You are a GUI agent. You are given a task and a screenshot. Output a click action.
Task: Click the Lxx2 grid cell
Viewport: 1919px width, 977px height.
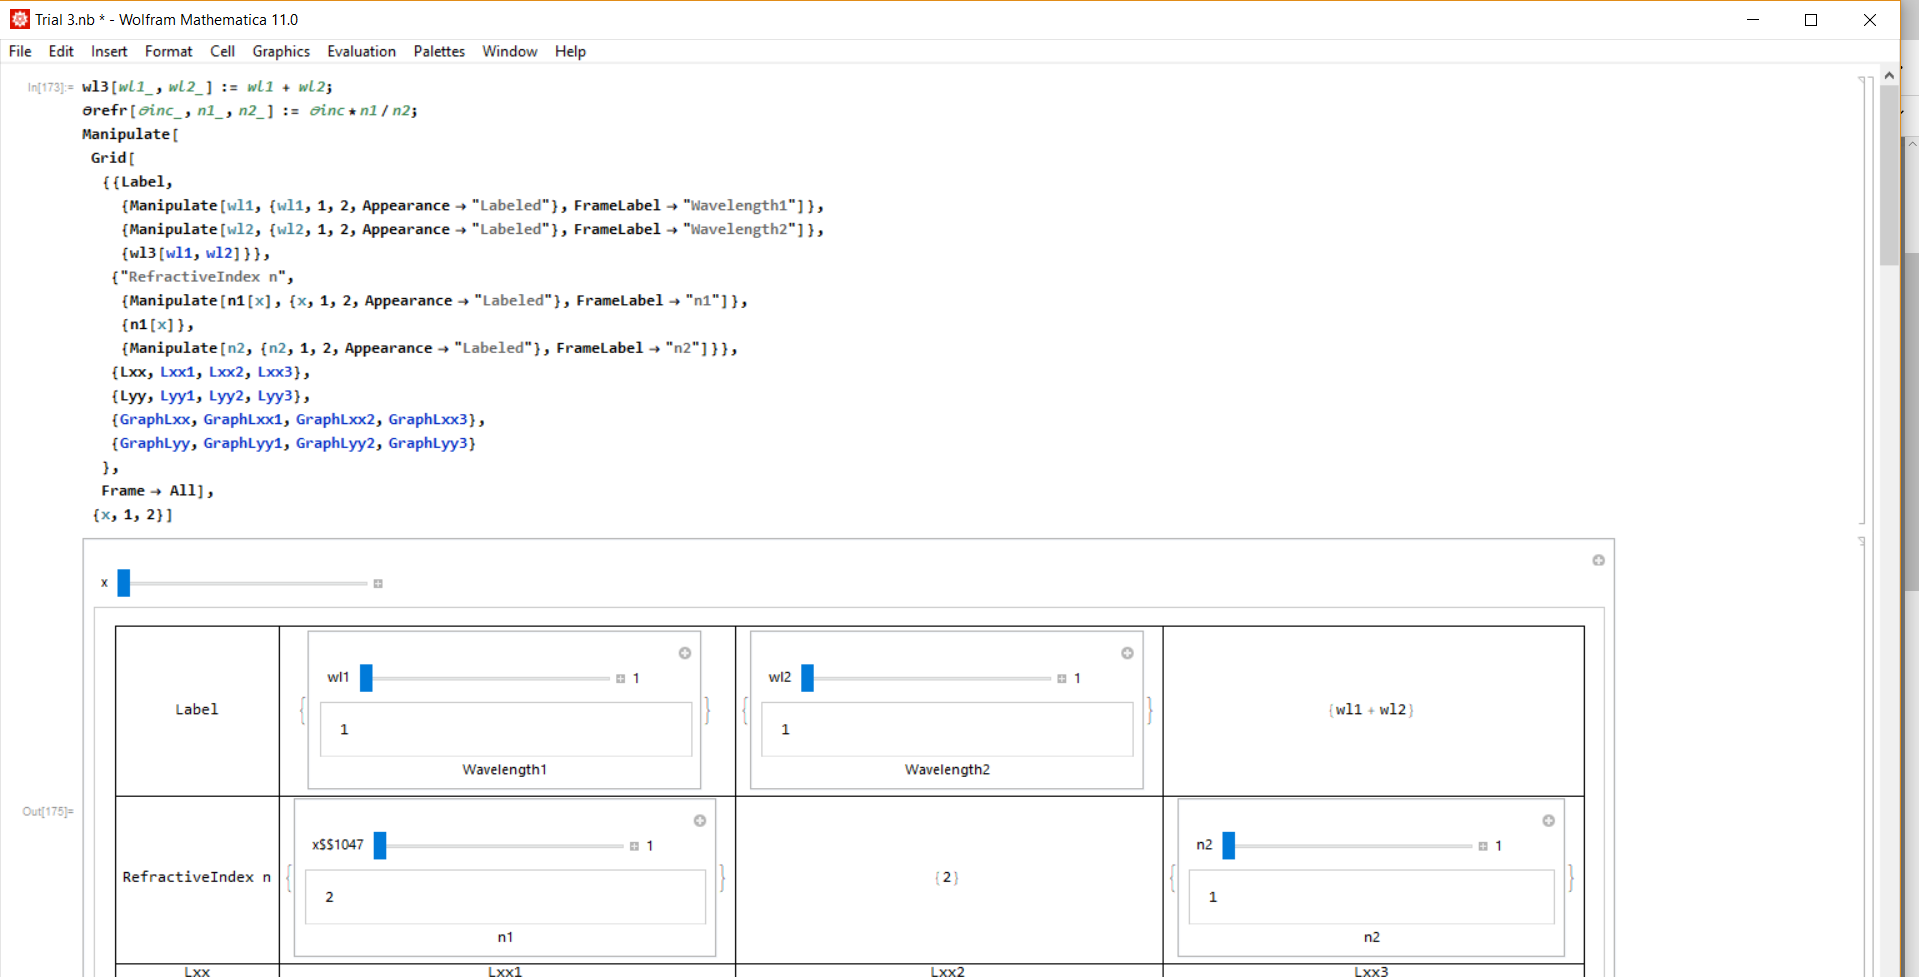click(x=947, y=970)
